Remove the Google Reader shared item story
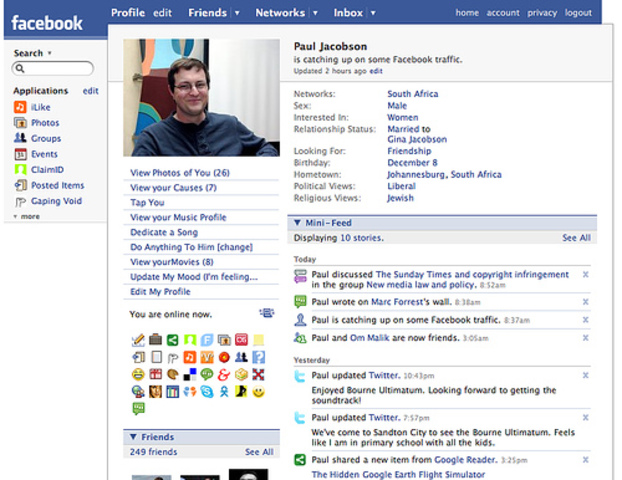622x480 pixels. (586, 460)
